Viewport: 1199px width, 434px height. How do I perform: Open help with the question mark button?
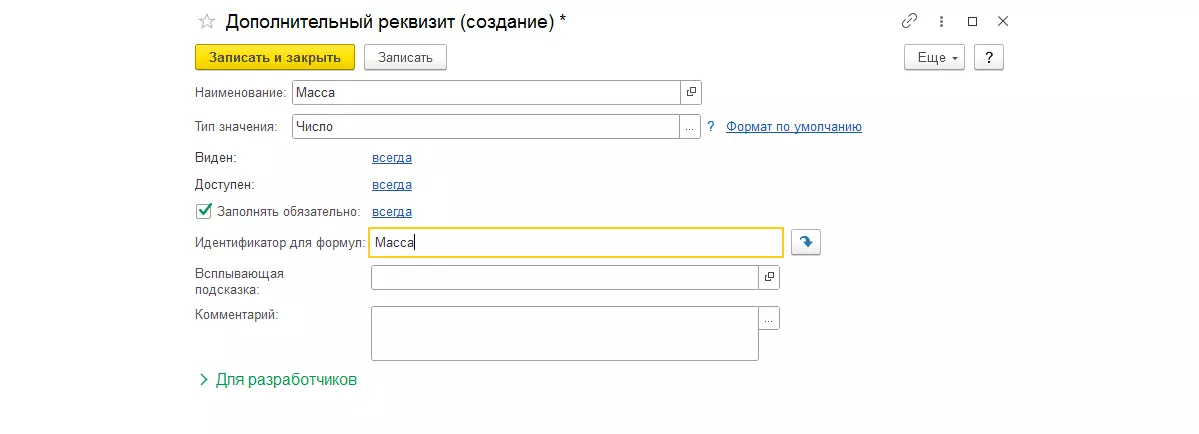(x=988, y=57)
